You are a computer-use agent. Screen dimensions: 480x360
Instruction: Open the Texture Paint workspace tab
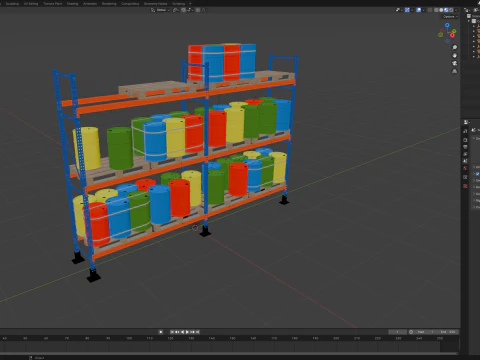pyautogui.click(x=53, y=4)
